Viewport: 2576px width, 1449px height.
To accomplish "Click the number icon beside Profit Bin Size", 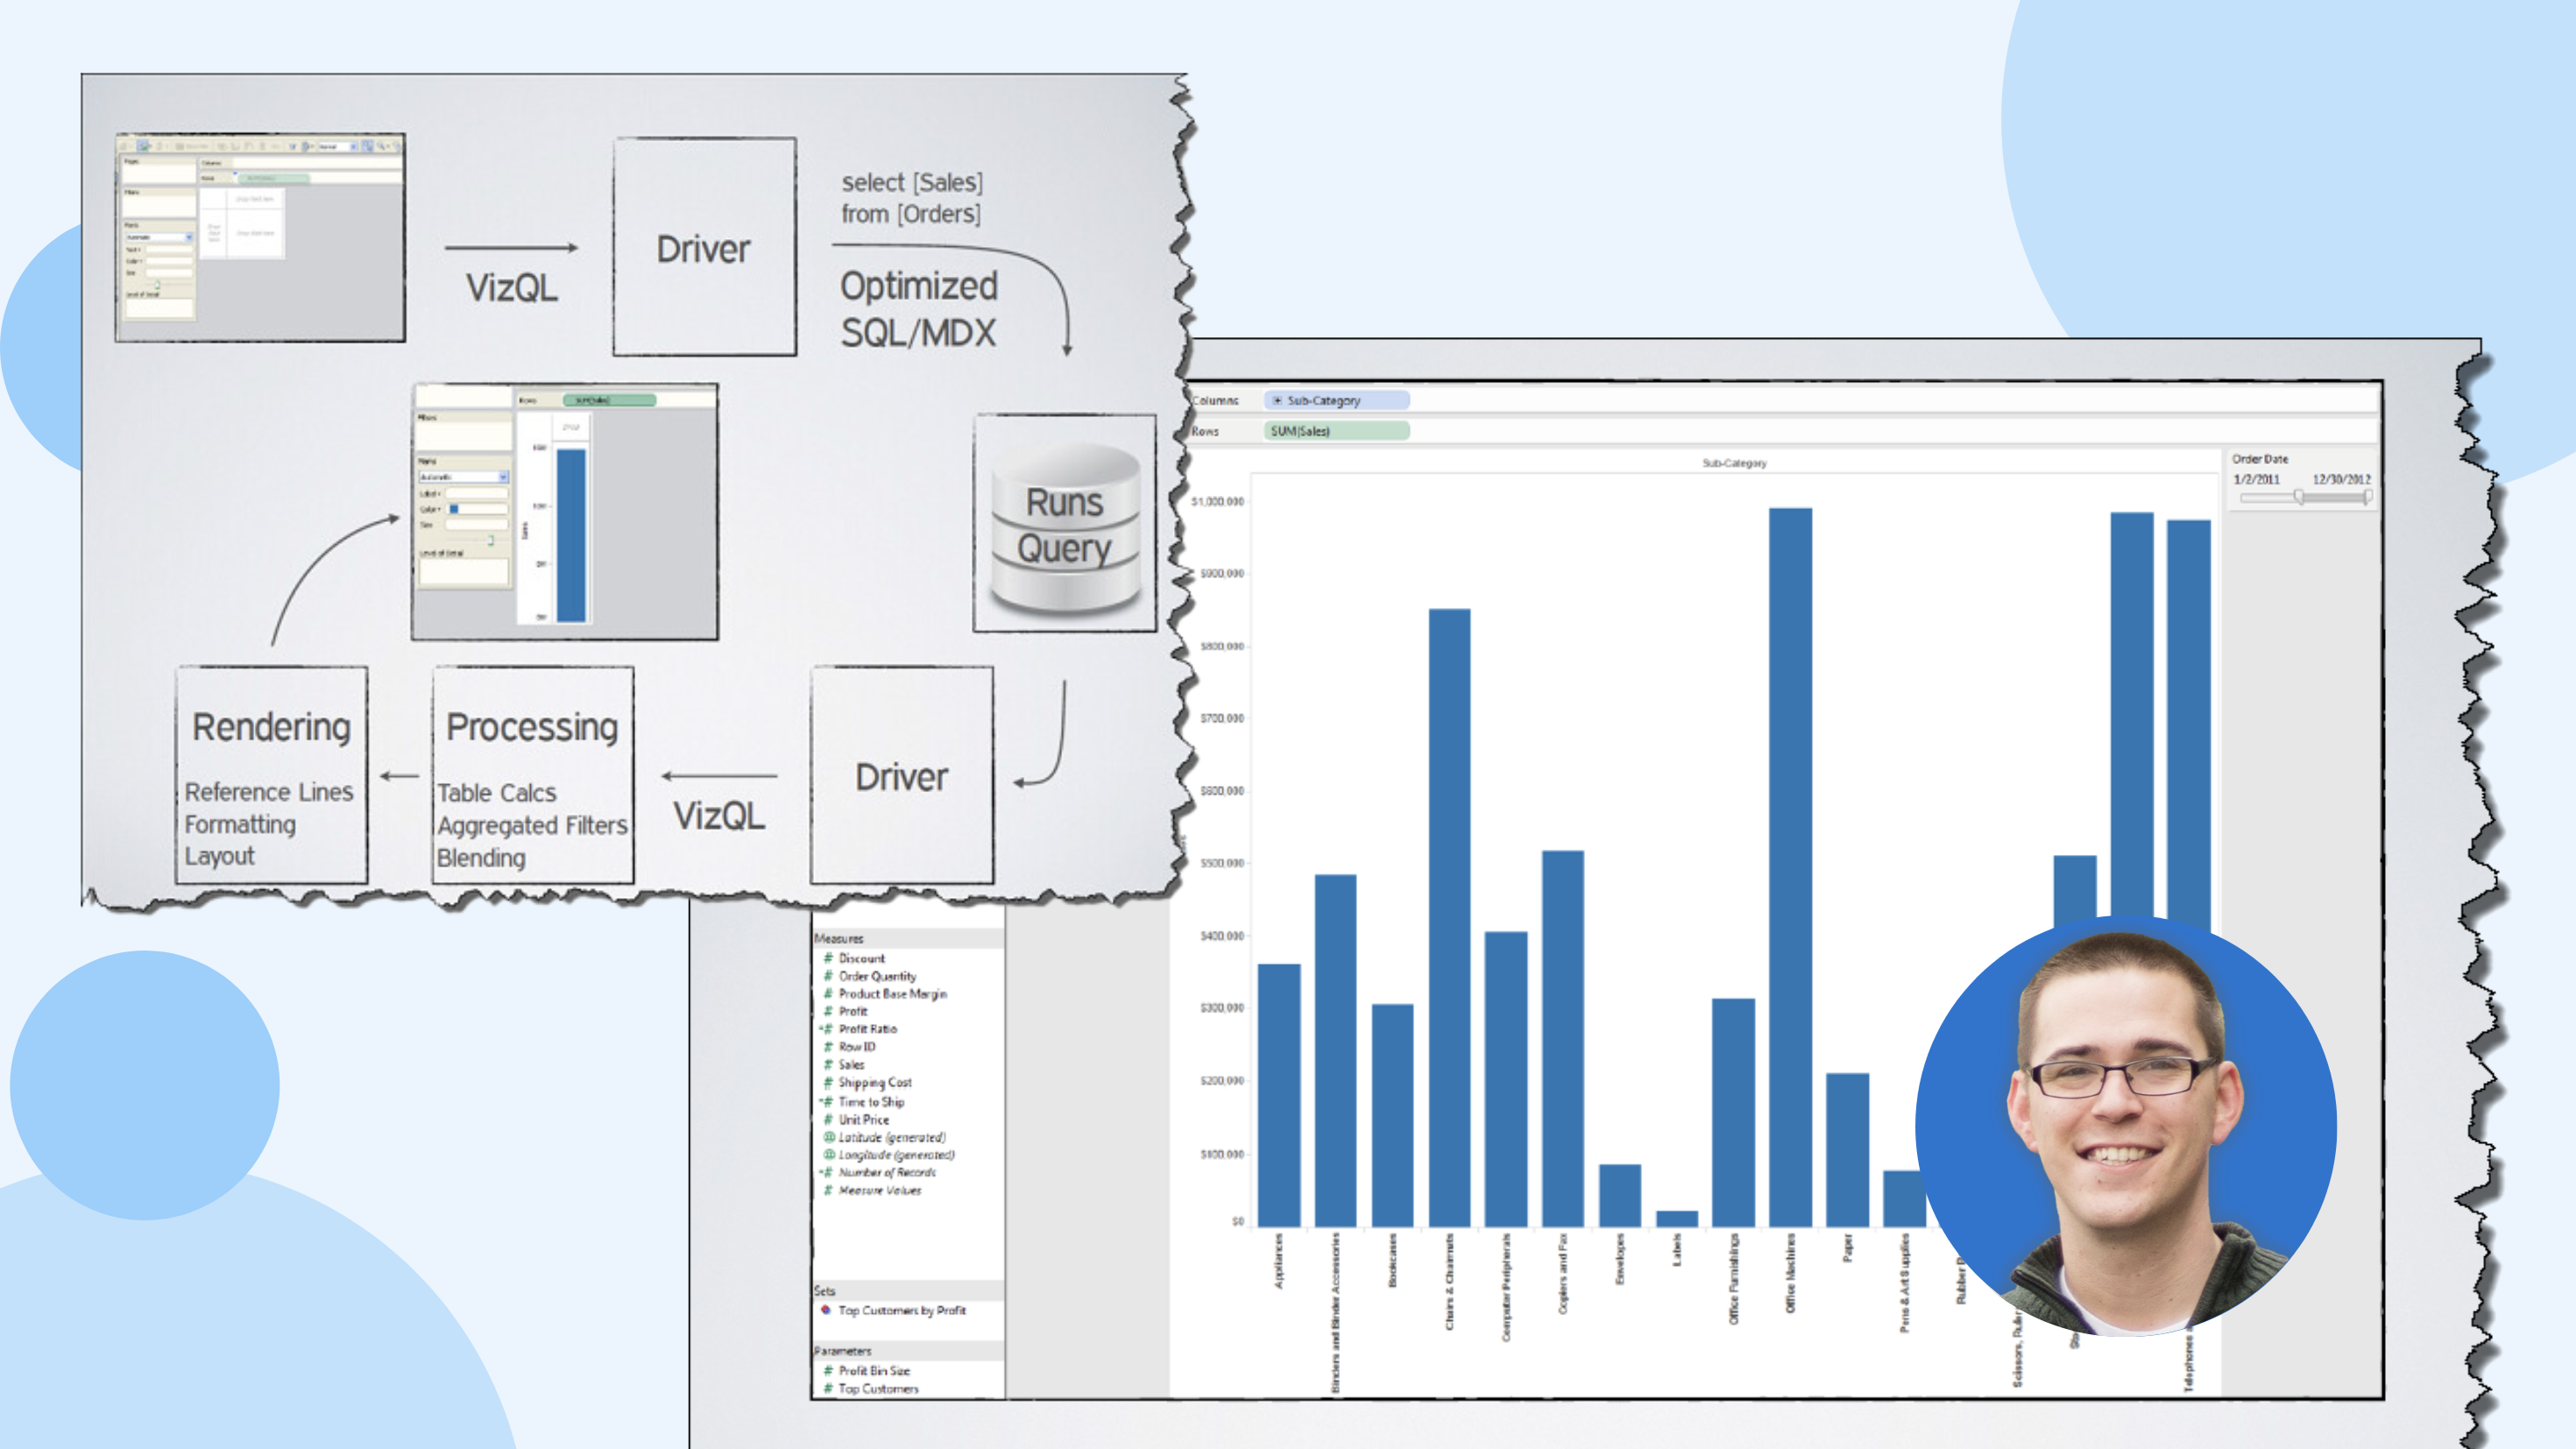I will tap(828, 1371).
